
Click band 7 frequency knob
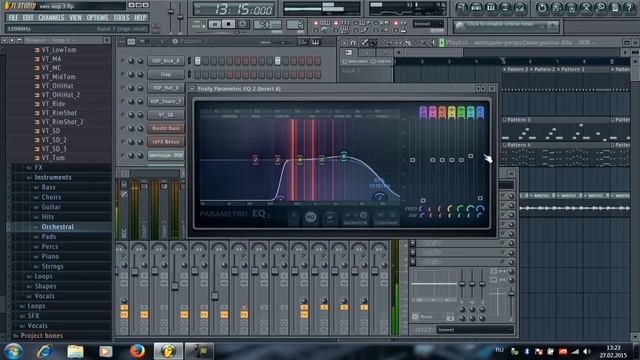[x=480, y=209]
